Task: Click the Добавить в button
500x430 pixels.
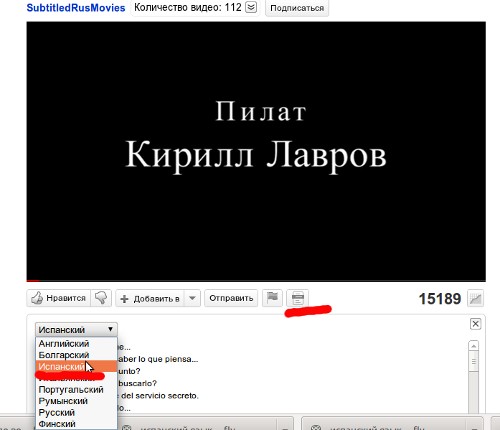Action: coord(151,298)
